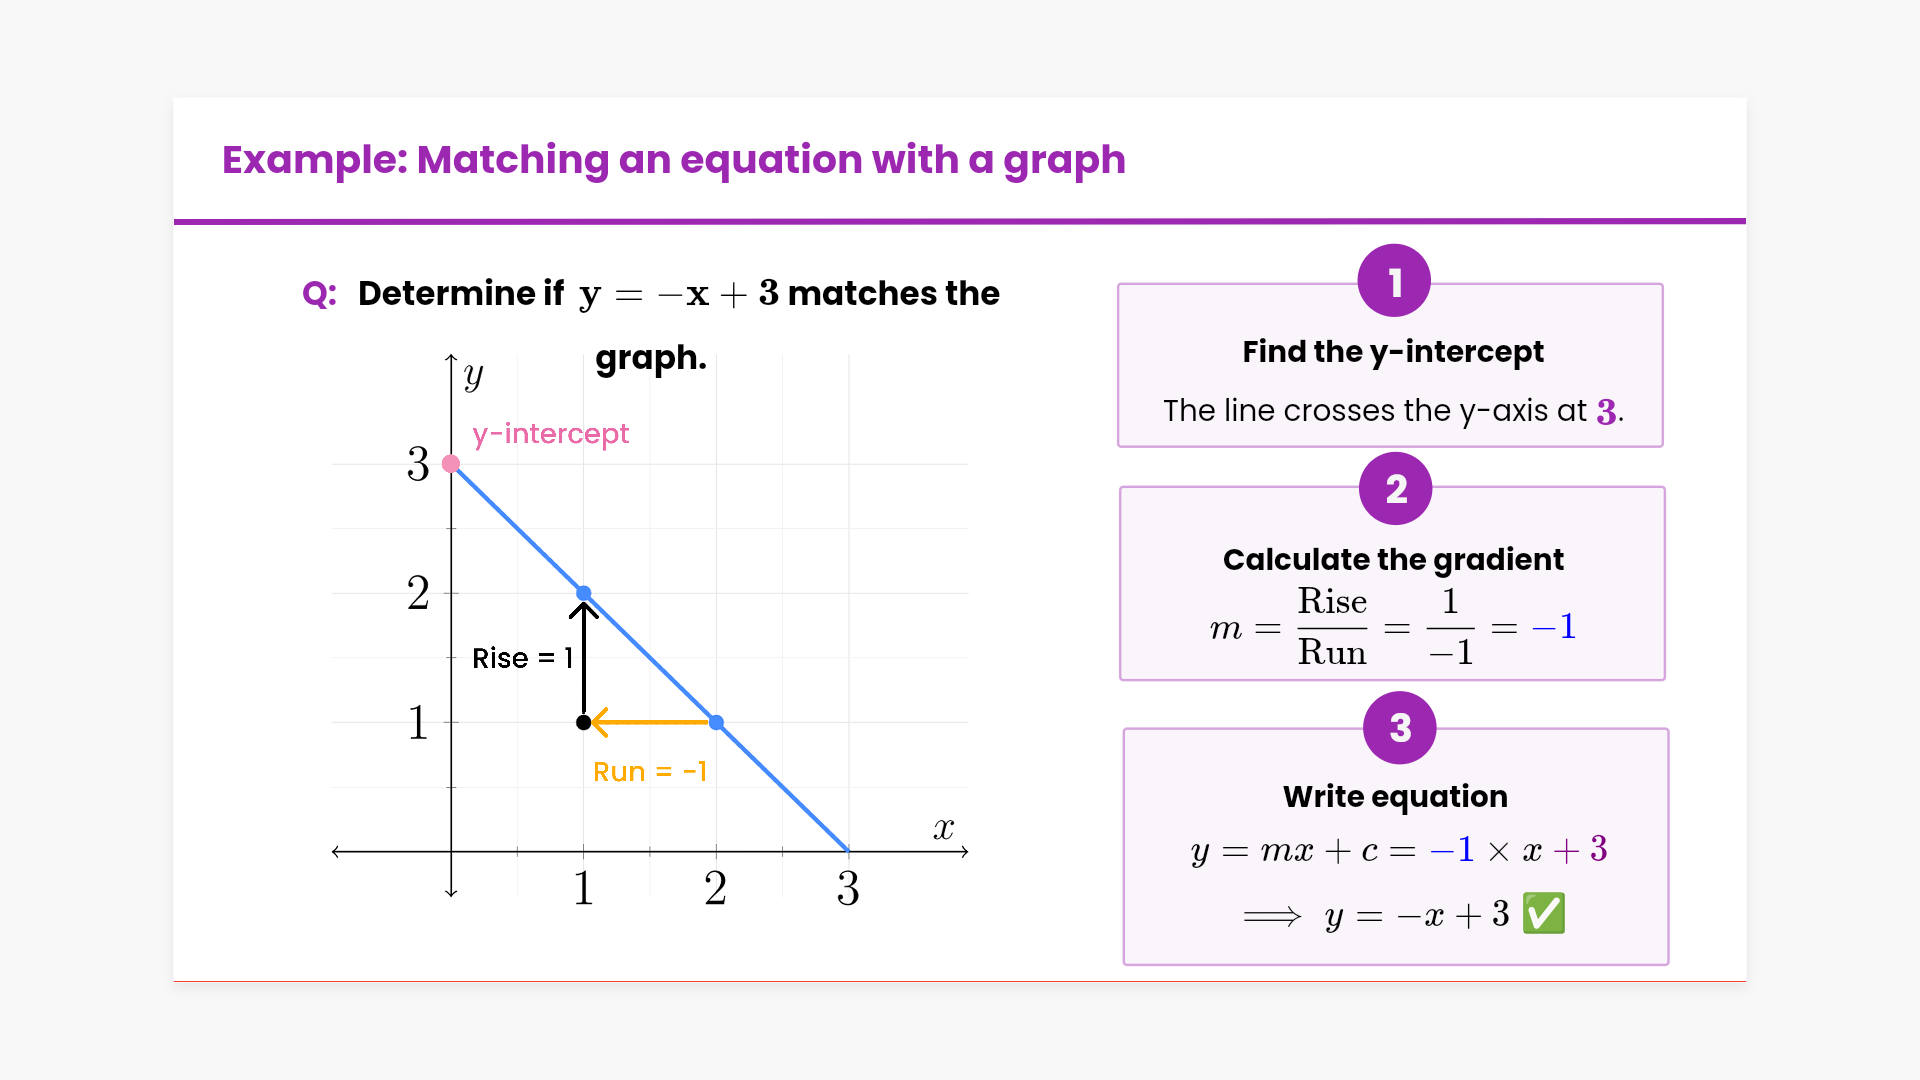The height and width of the screenshot is (1080, 1920).
Task: Click the pink "y-intercept" label
Action: click(550, 434)
